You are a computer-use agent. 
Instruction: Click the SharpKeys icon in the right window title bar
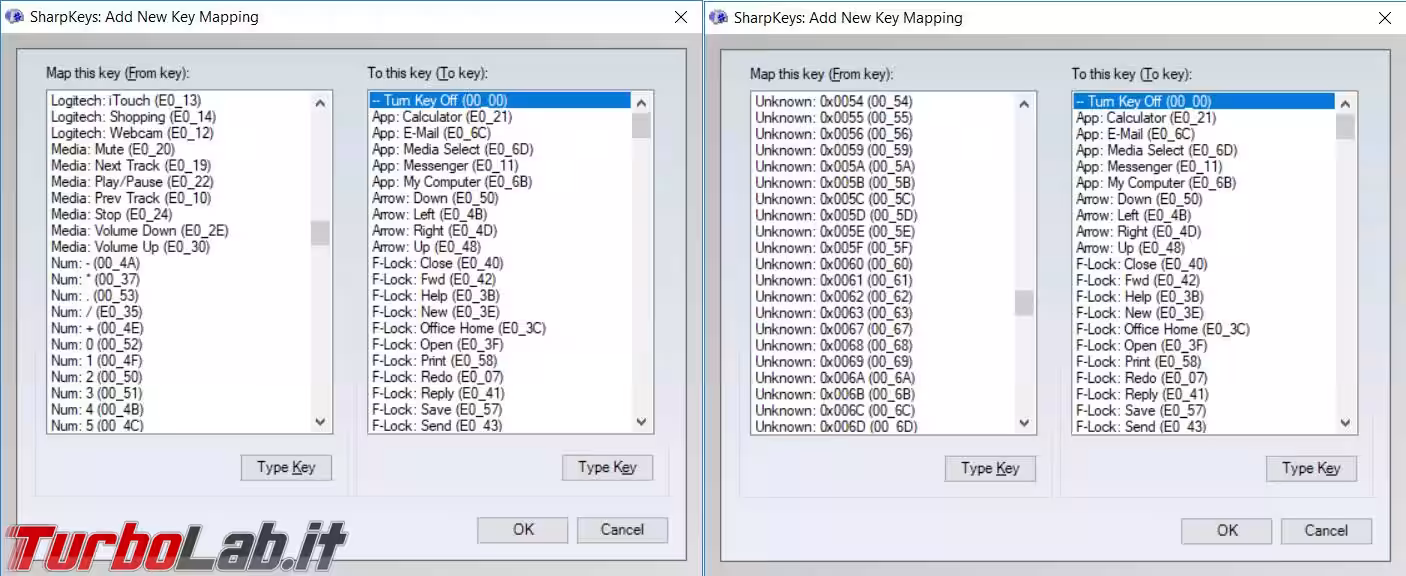pos(719,18)
